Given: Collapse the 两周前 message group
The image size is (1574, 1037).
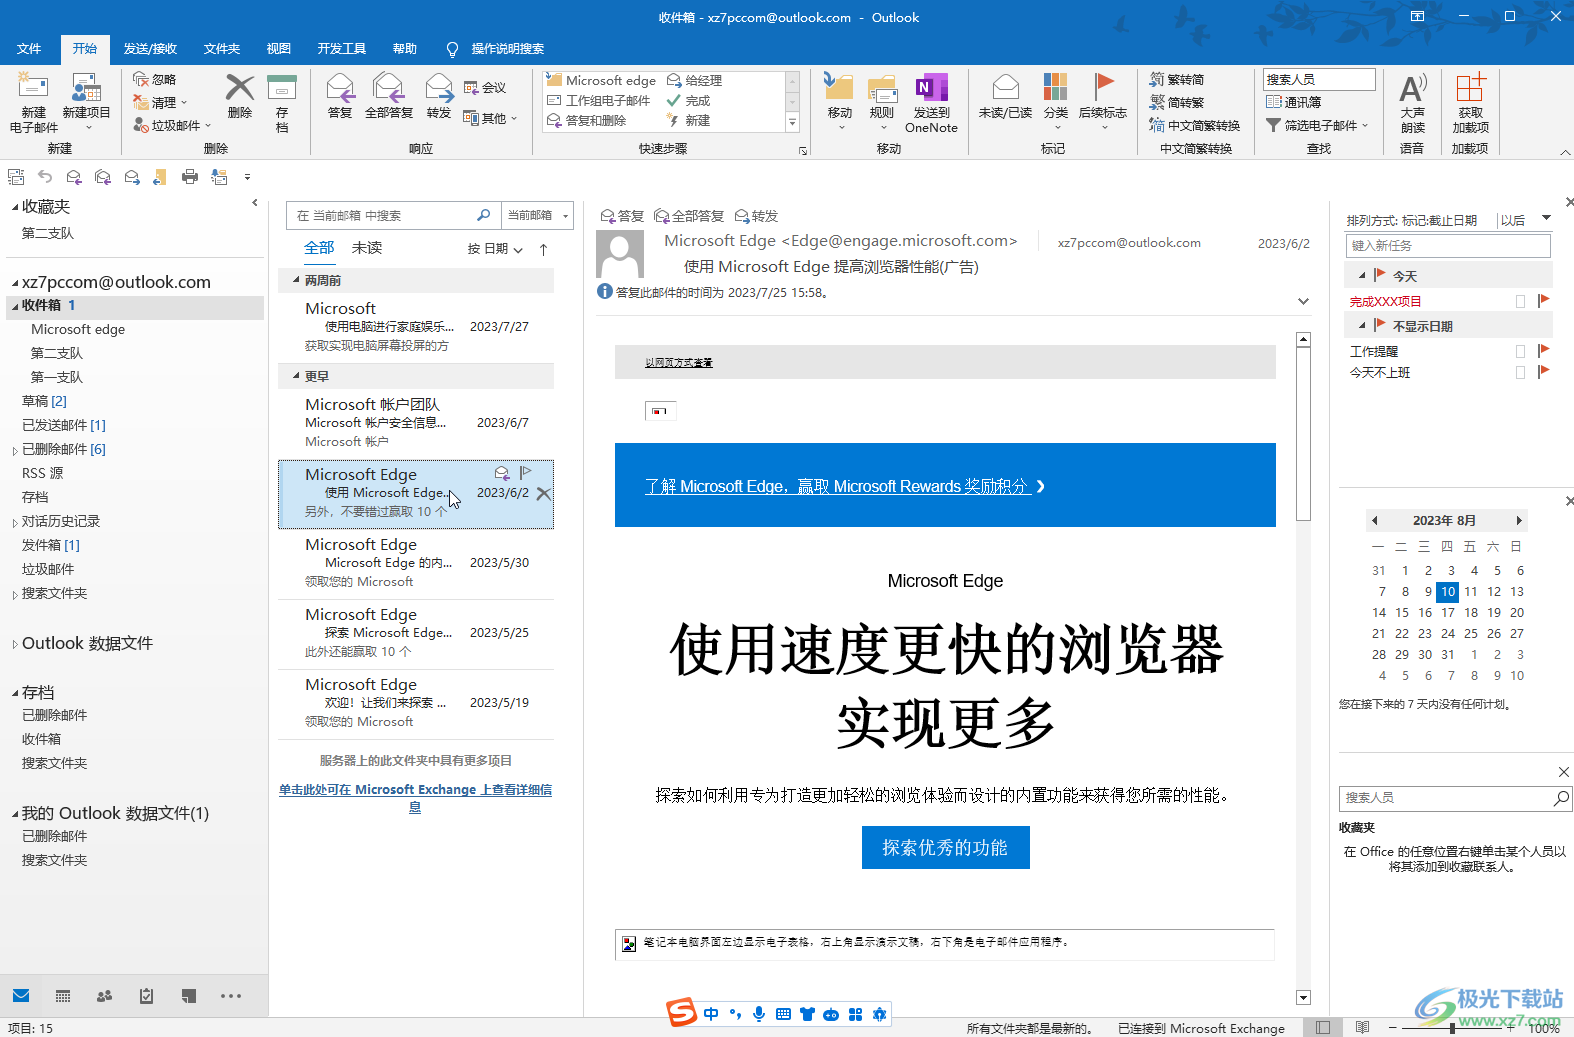Looking at the screenshot, I should [296, 280].
